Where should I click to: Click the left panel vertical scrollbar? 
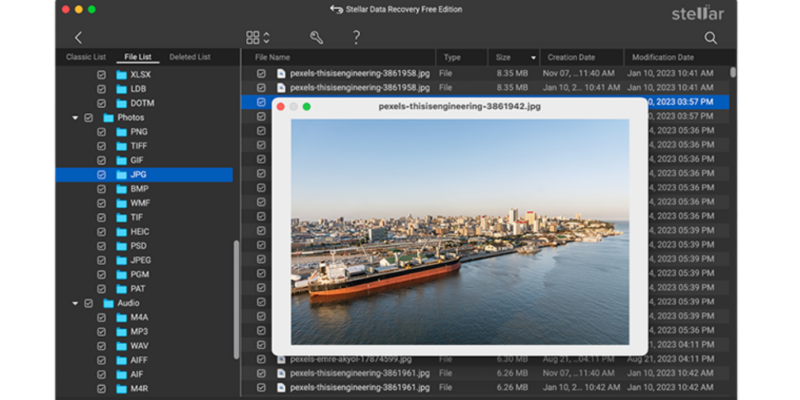coord(236,300)
